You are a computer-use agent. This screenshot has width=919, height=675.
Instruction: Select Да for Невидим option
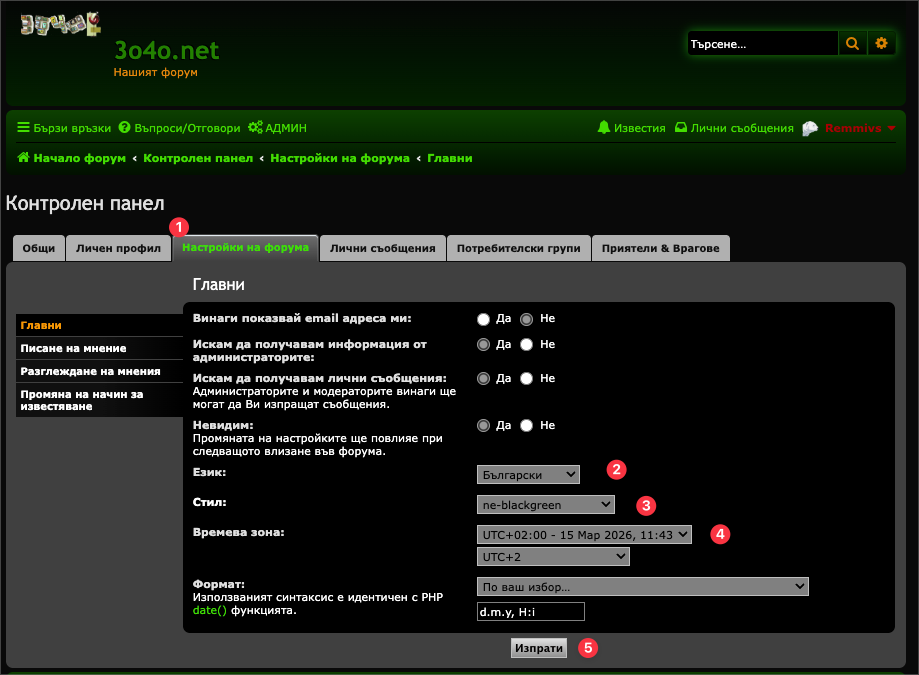[x=483, y=425]
